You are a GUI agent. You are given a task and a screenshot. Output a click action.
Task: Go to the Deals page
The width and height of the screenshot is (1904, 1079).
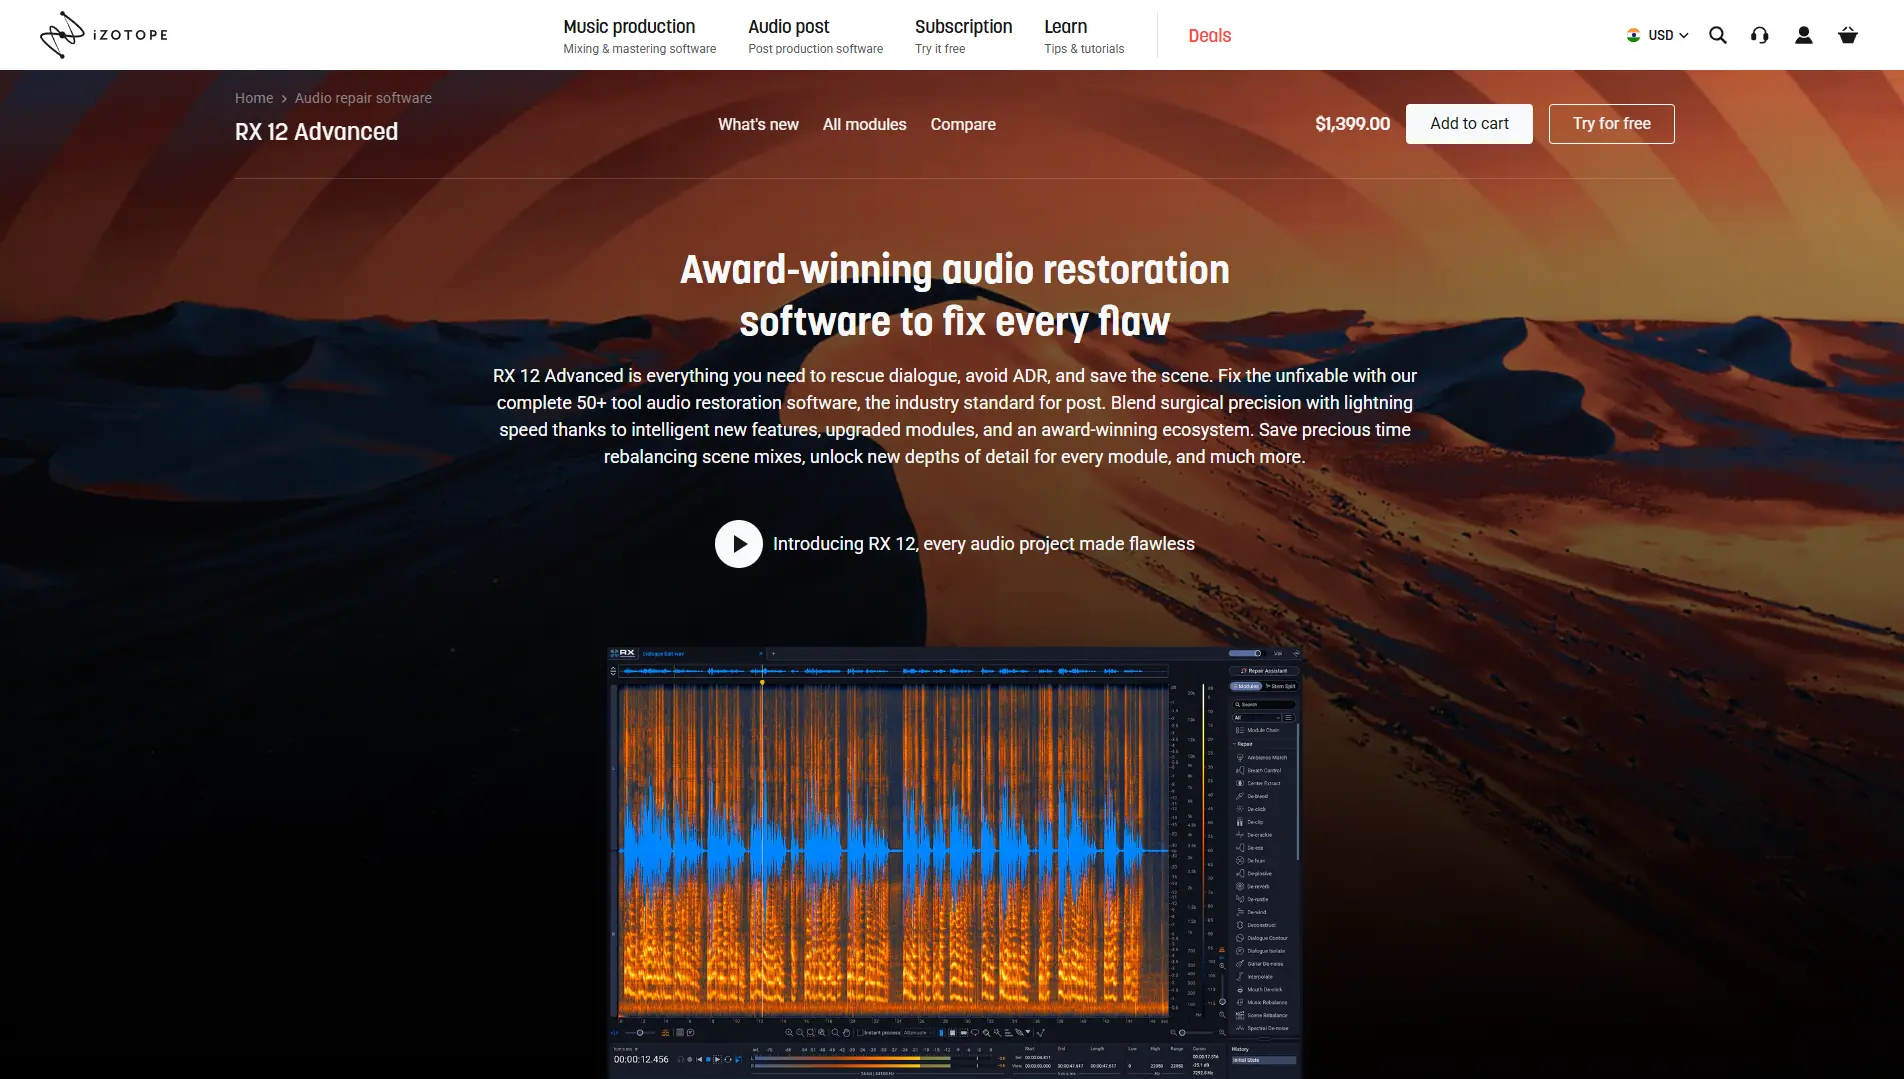click(x=1209, y=36)
